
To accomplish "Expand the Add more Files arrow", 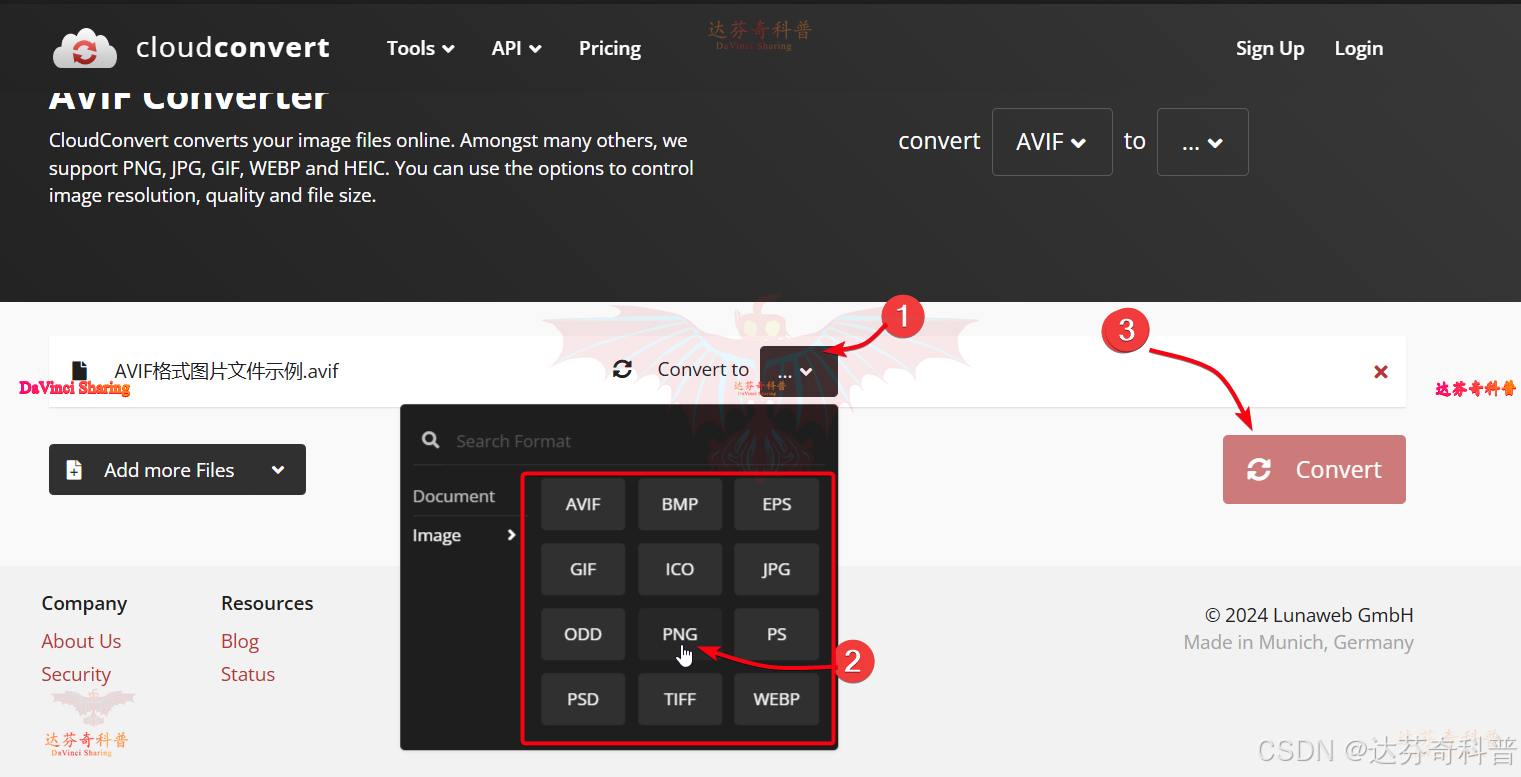I will tap(278, 470).
